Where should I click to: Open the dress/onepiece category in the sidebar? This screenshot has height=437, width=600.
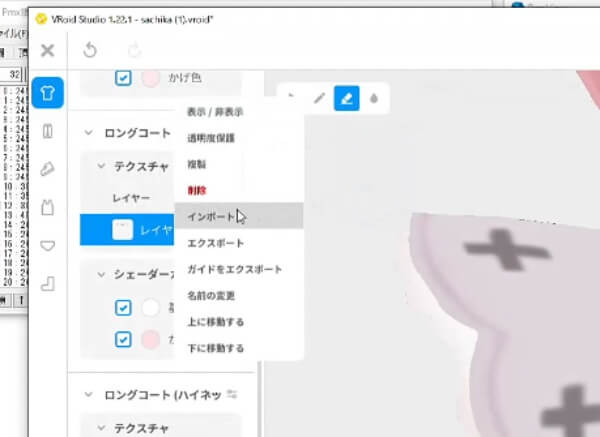coord(48,208)
